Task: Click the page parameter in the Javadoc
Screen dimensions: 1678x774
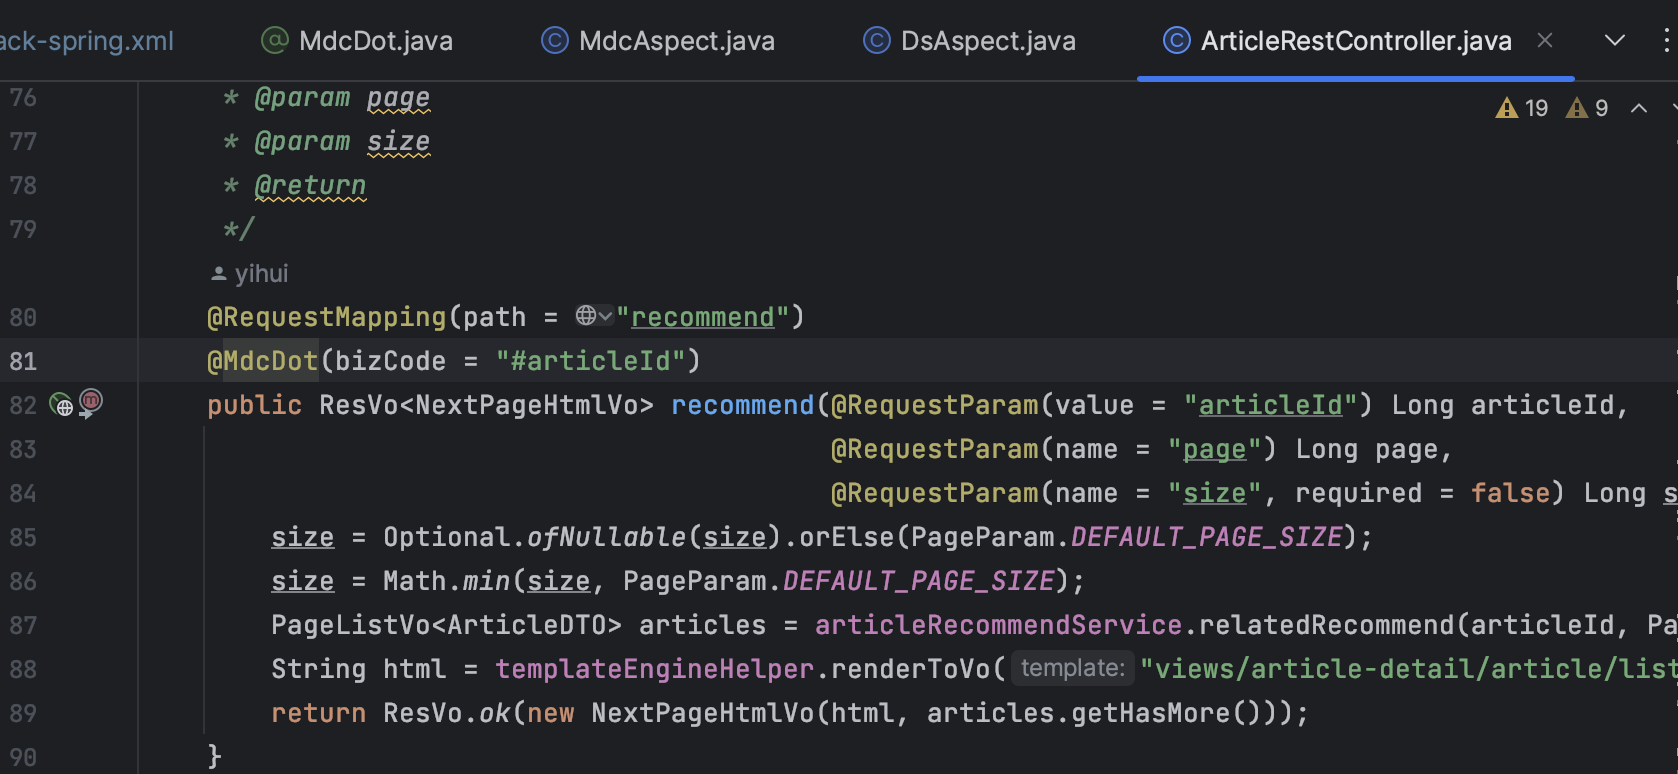Action: 399,98
